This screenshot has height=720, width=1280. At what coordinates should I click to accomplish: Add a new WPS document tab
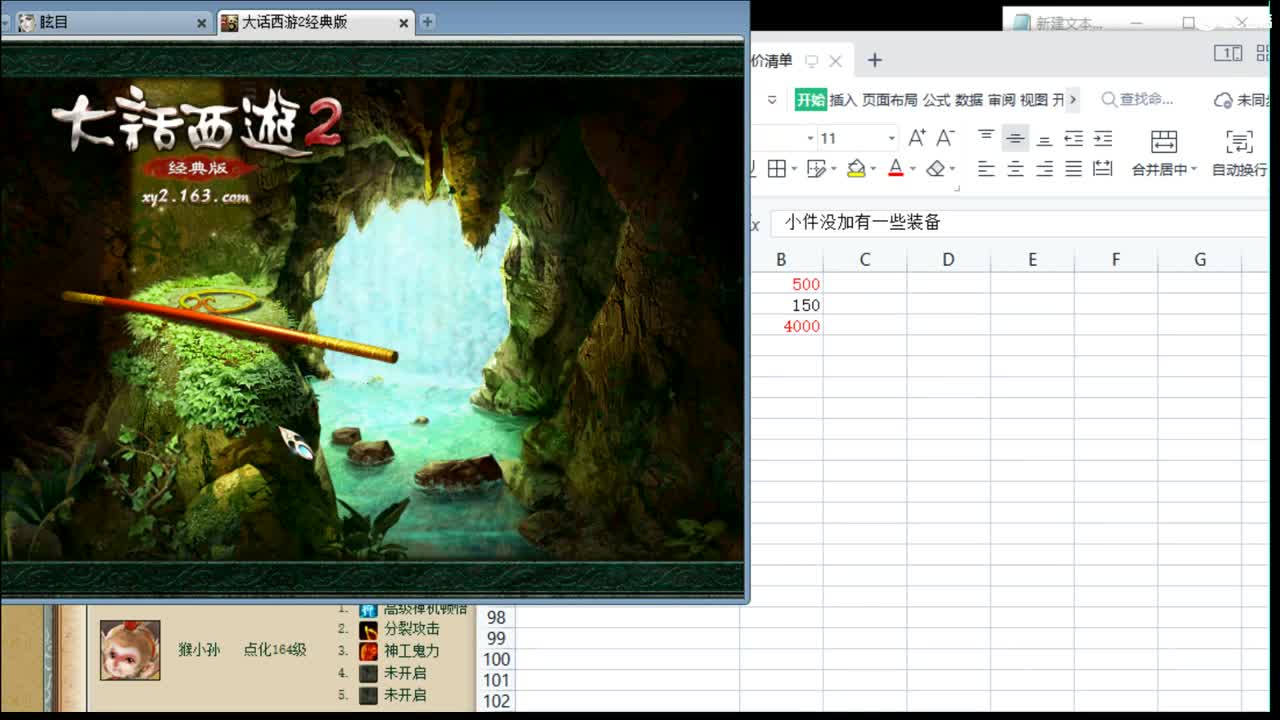[874, 60]
